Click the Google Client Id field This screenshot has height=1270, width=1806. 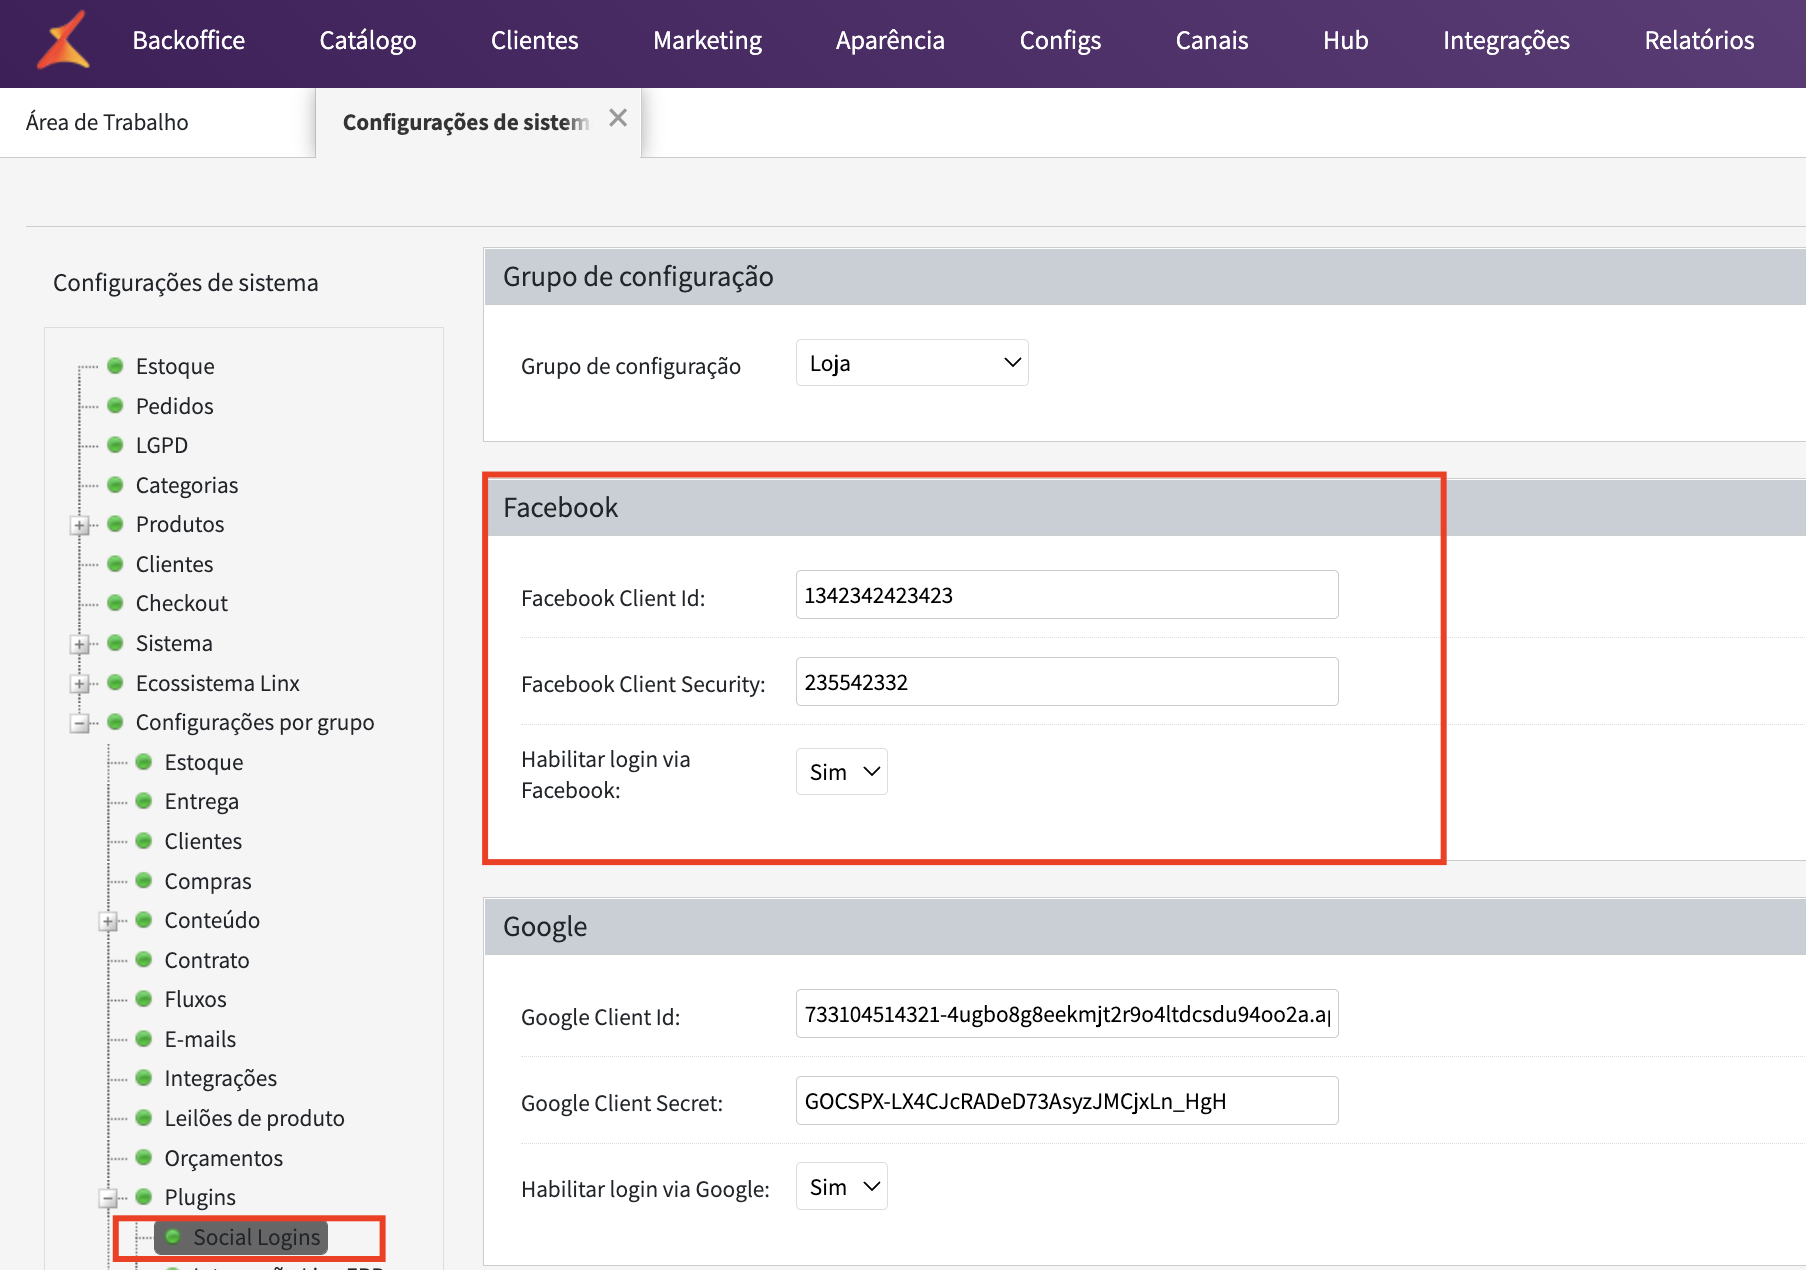[x=1067, y=1014]
